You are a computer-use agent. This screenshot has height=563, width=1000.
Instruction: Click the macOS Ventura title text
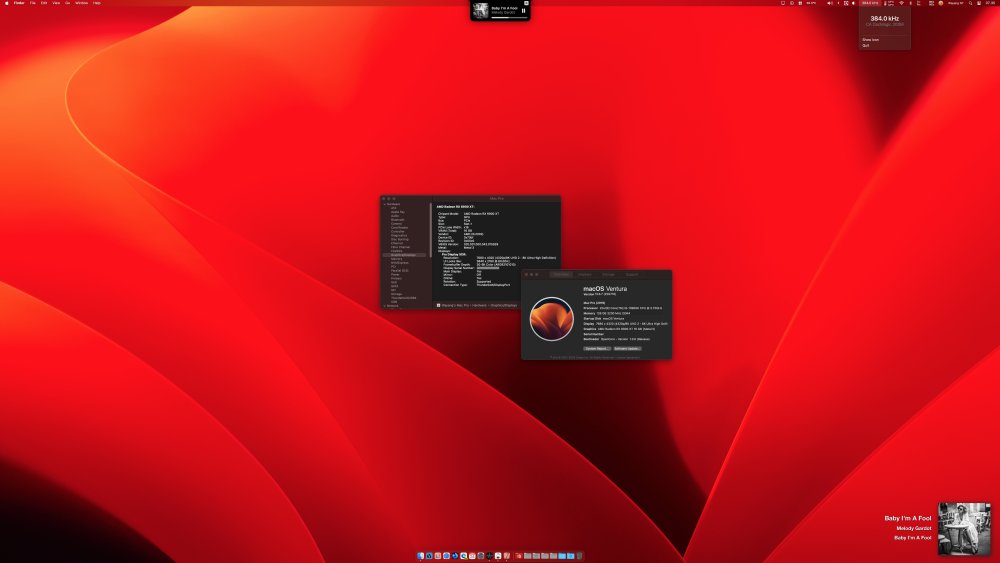(x=605, y=289)
